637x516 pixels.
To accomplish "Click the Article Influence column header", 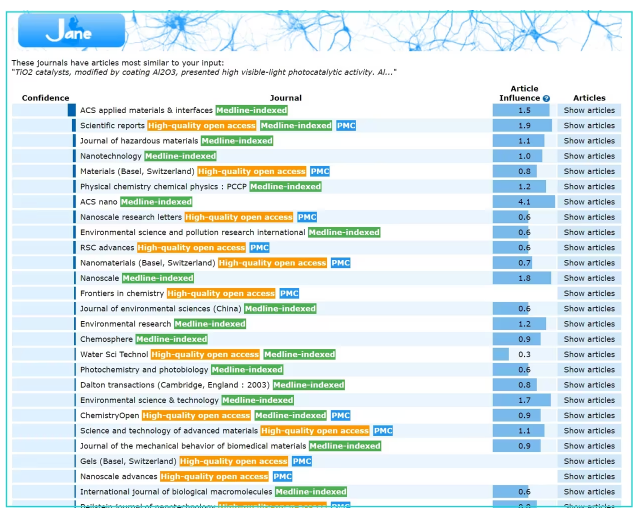I will point(524,93).
